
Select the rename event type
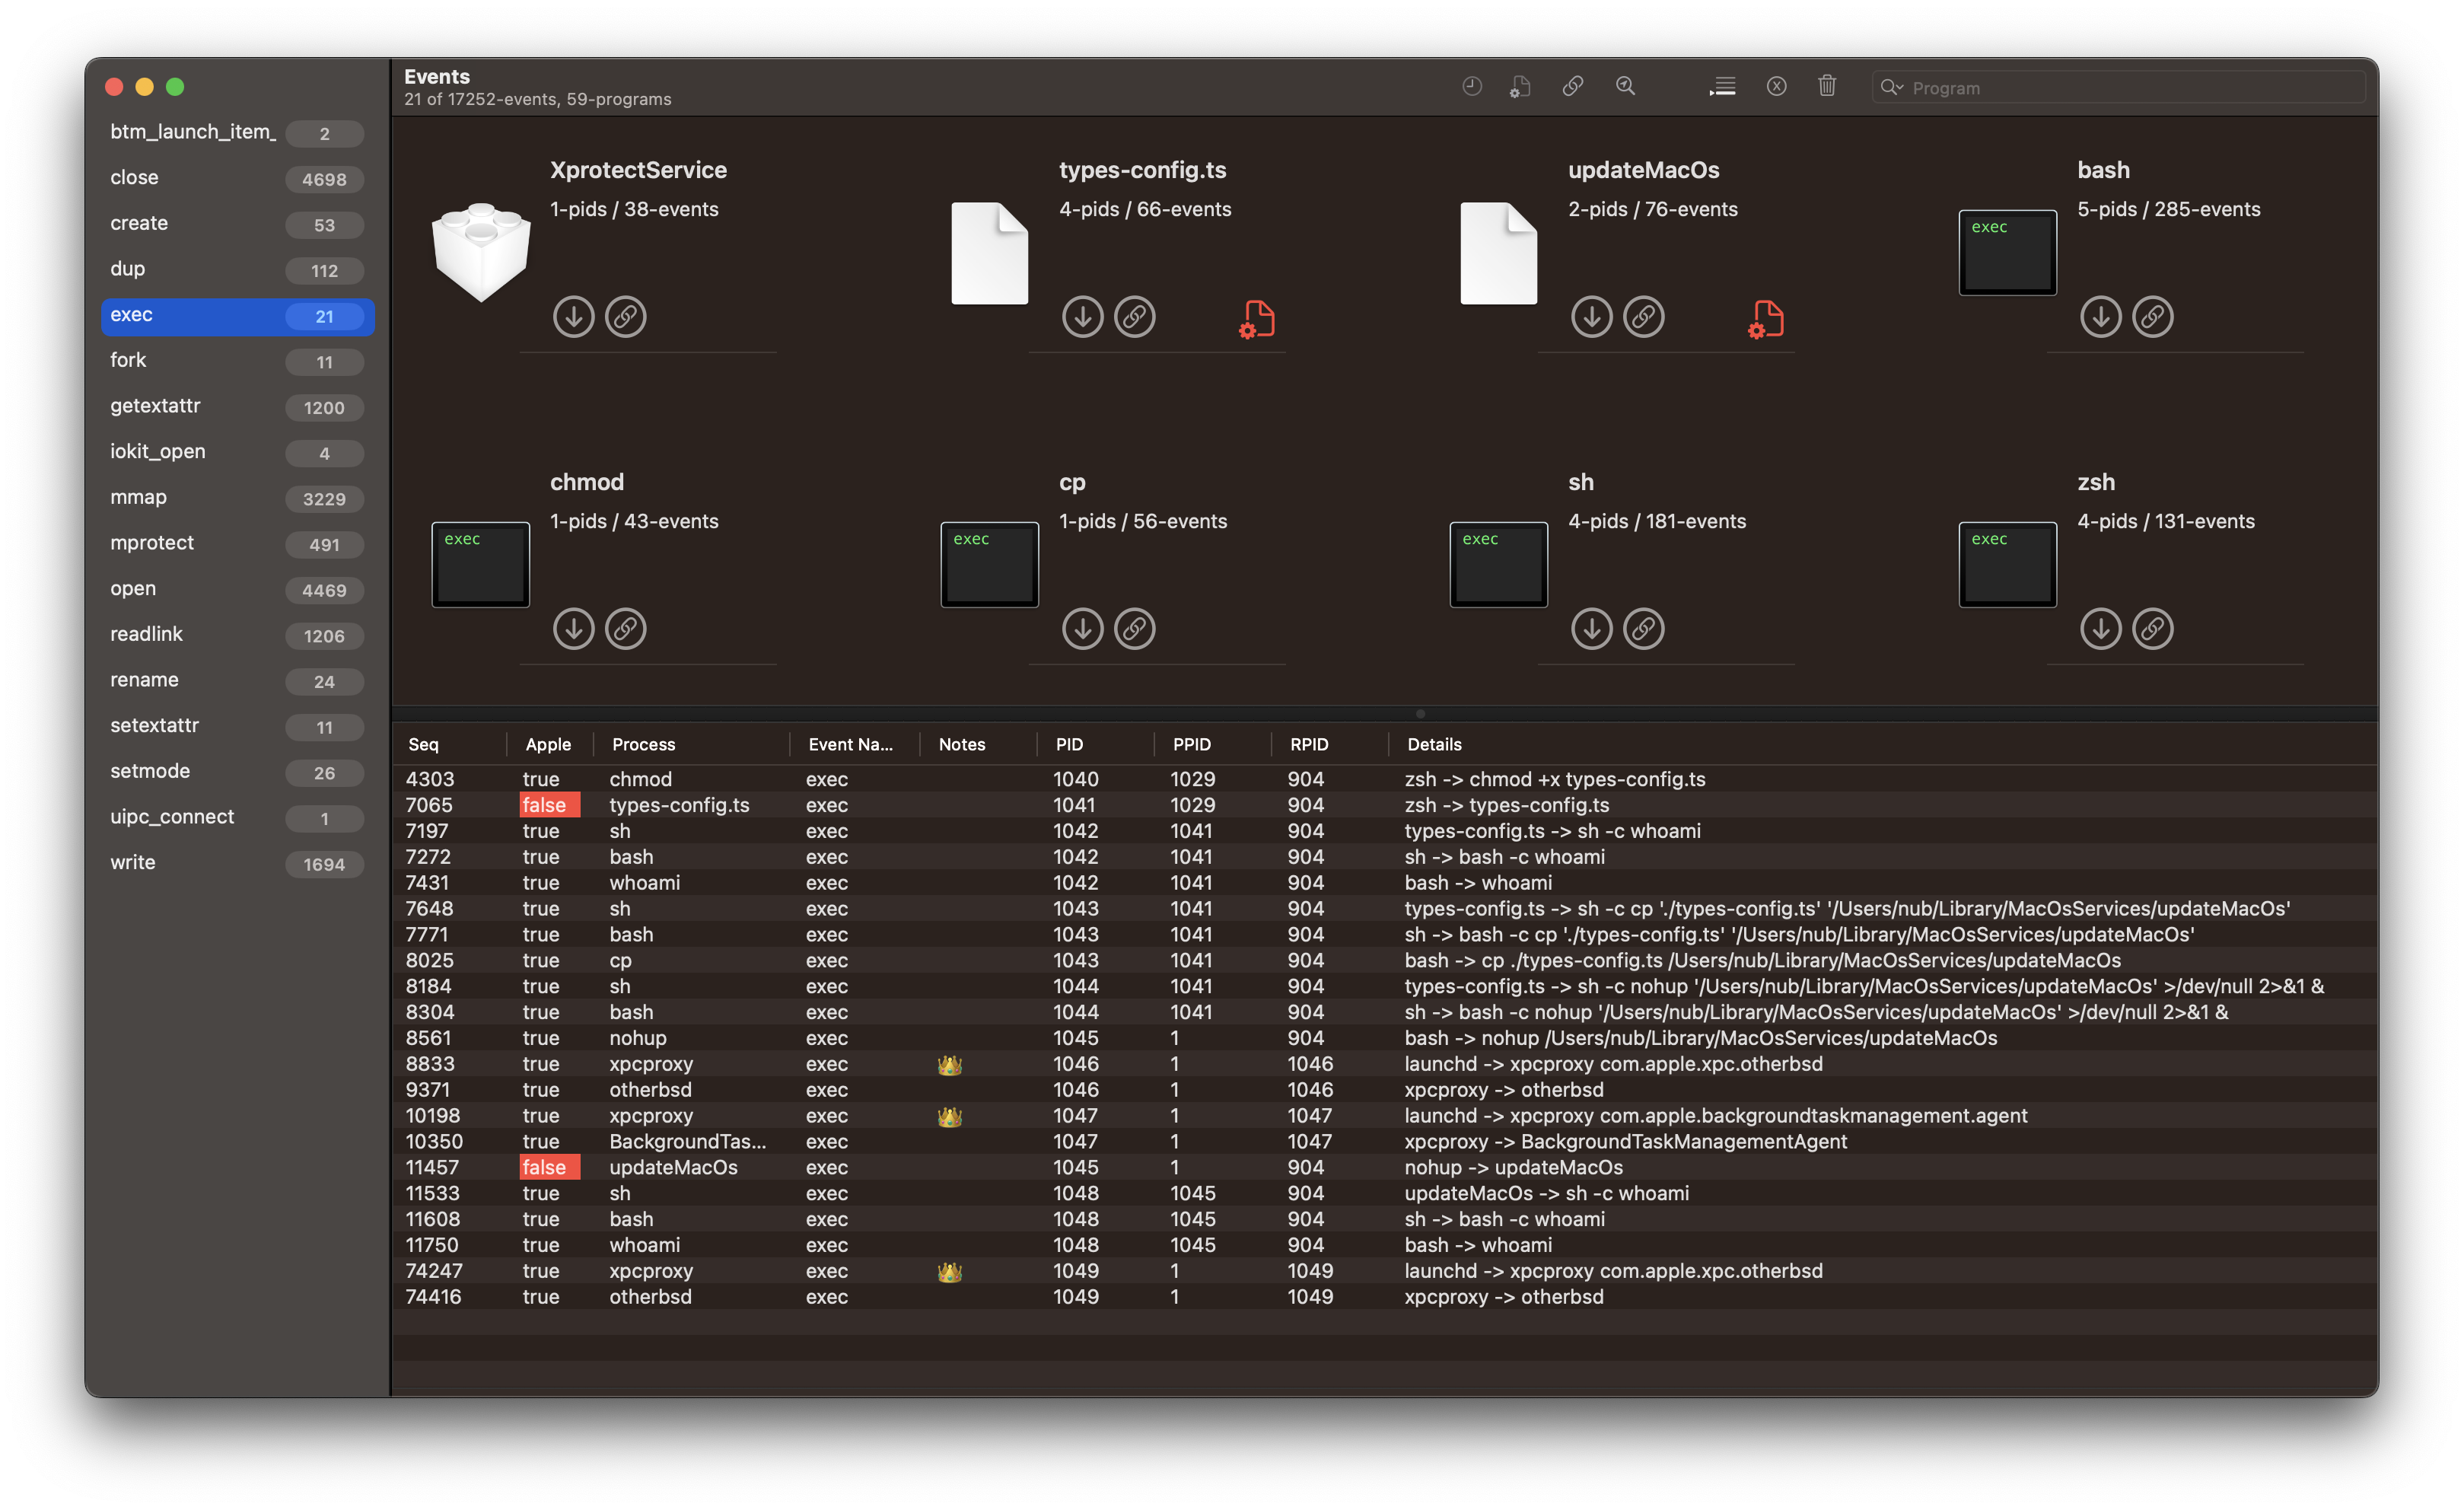click(237, 681)
